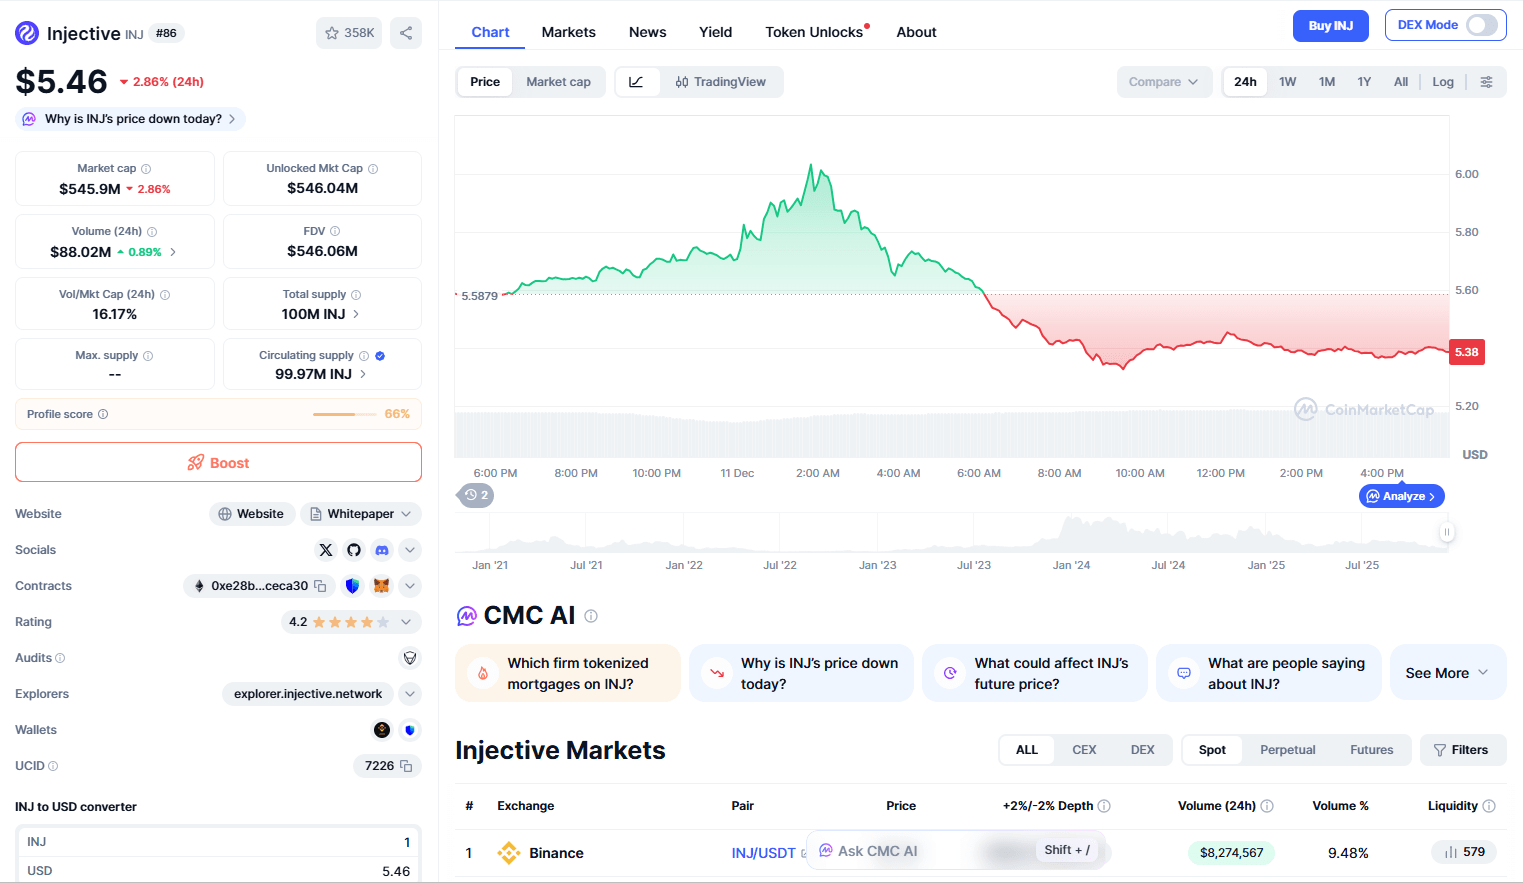Image resolution: width=1523 pixels, height=883 pixels.
Task: Switch market type to Perpetual
Action: (1287, 750)
